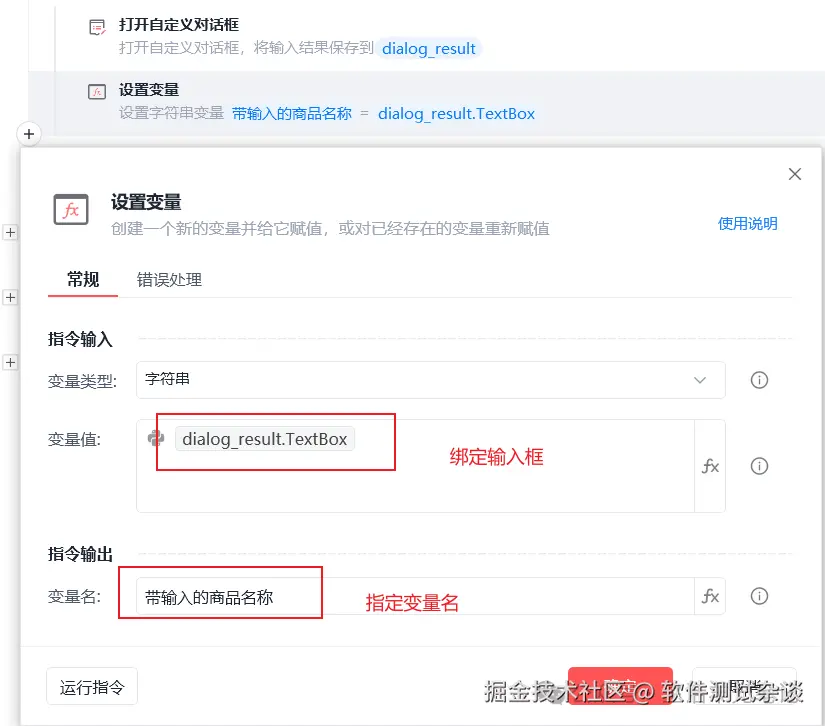Click the dialog_result.TextBox token tag

pyautogui.click(x=267, y=438)
